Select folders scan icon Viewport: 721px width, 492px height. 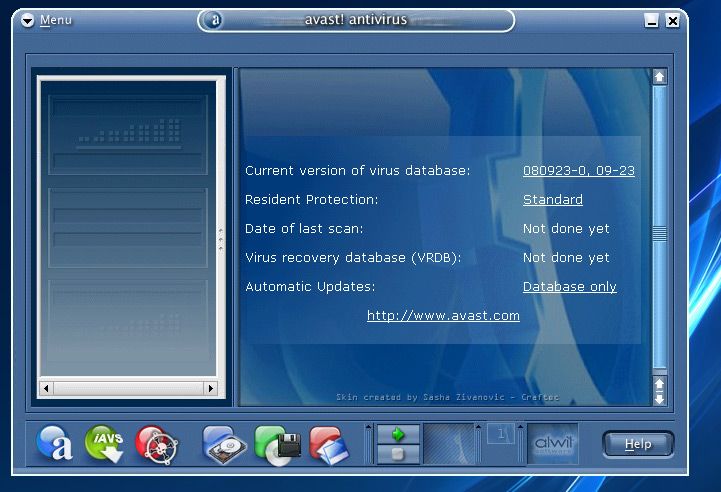pos(329,445)
